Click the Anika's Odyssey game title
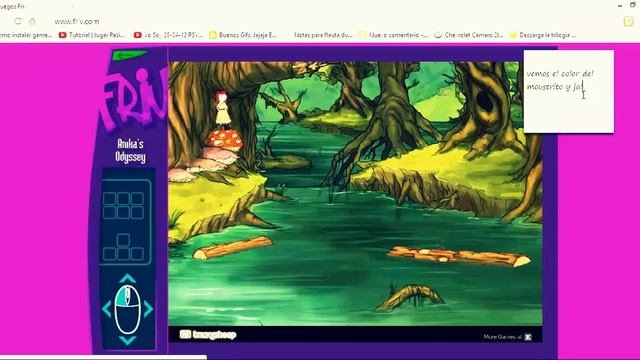 click(130, 150)
